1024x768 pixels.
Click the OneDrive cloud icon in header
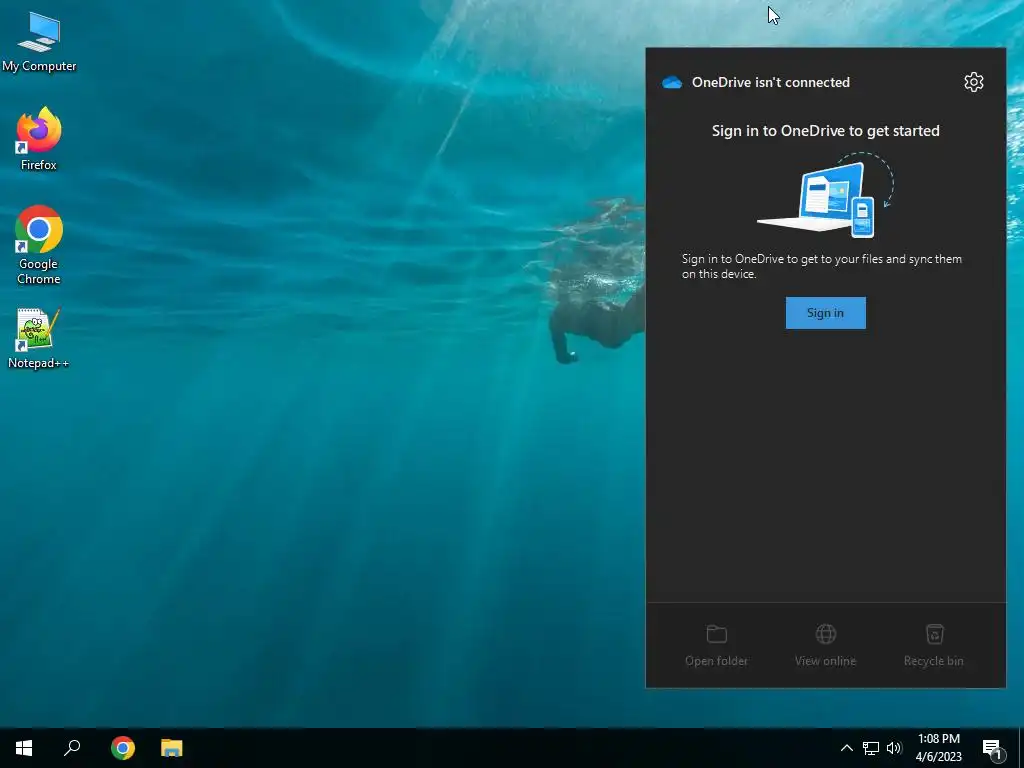tap(672, 82)
